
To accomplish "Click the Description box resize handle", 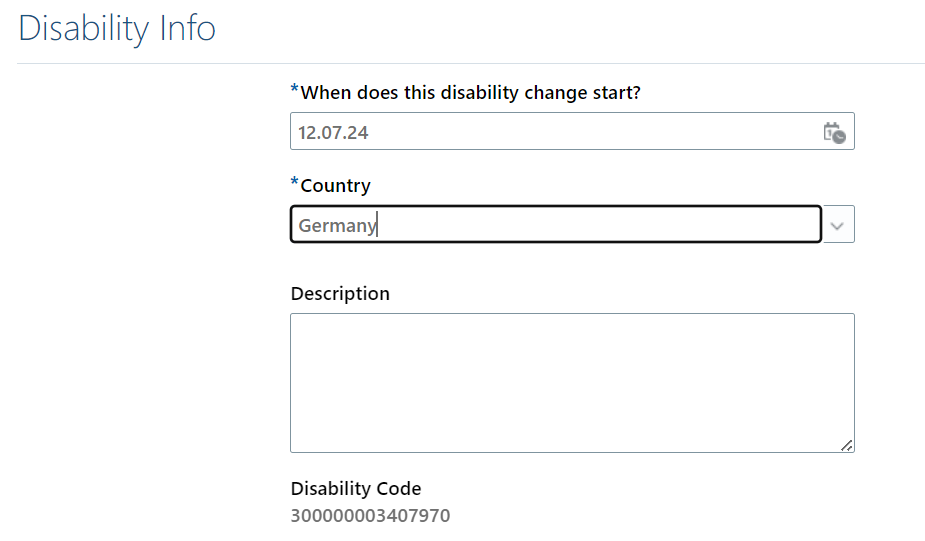I will (x=847, y=445).
